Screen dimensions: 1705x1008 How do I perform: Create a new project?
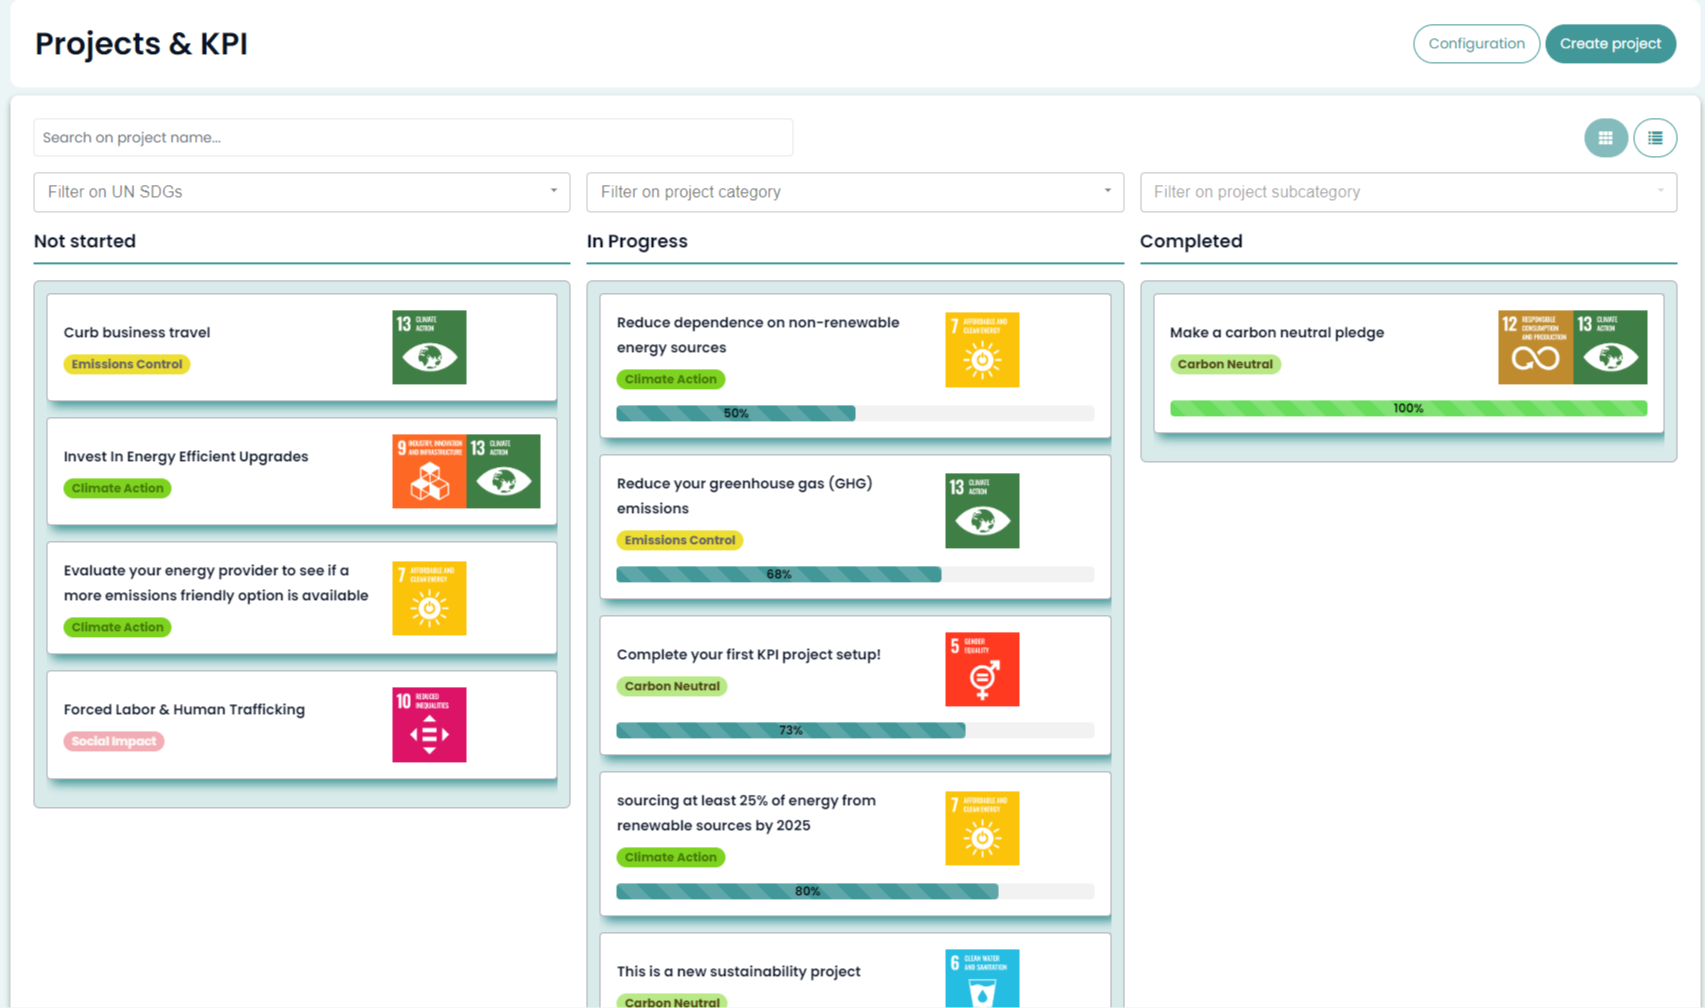(1610, 43)
